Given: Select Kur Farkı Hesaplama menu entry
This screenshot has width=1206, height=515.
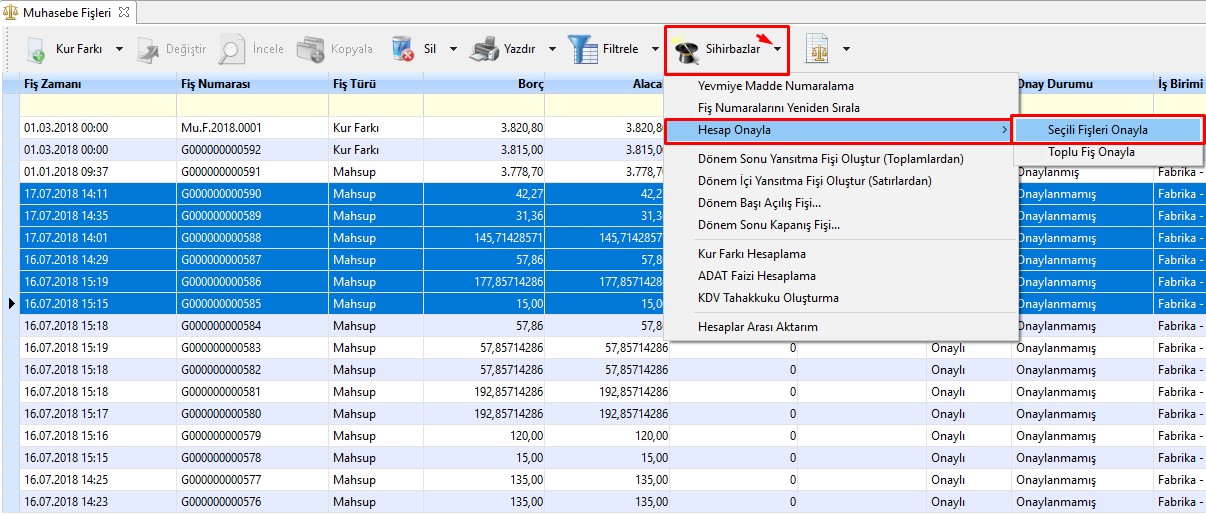Looking at the screenshot, I should pos(751,254).
